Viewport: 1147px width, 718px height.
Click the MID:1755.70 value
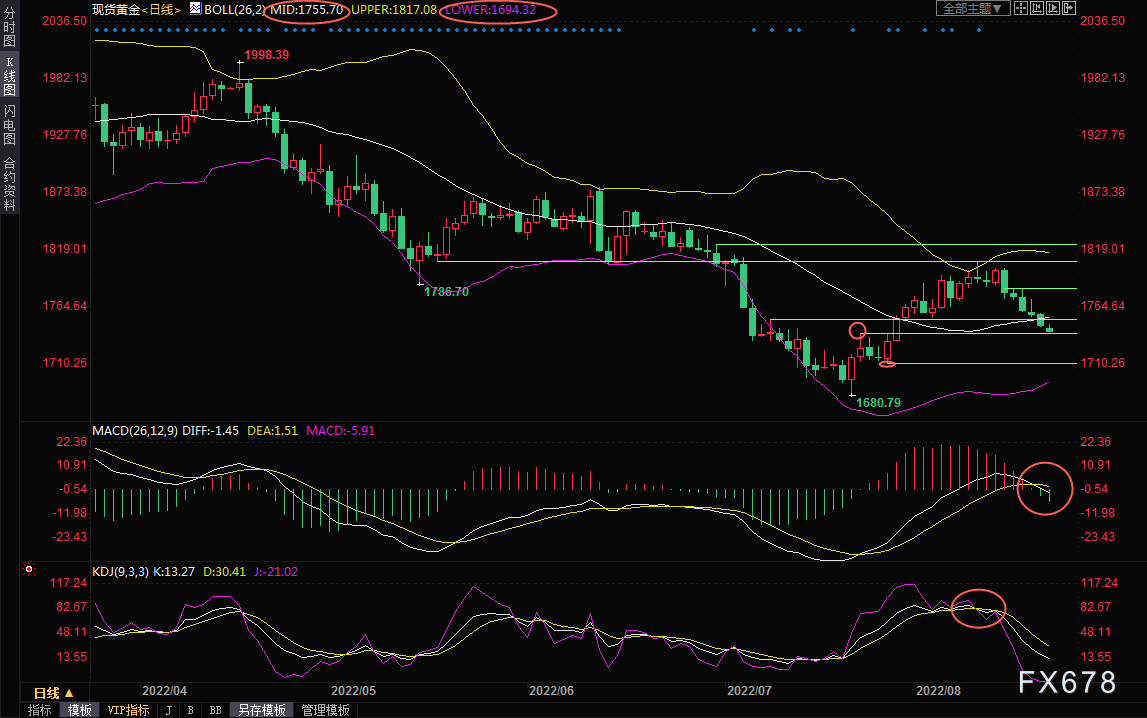[307, 10]
